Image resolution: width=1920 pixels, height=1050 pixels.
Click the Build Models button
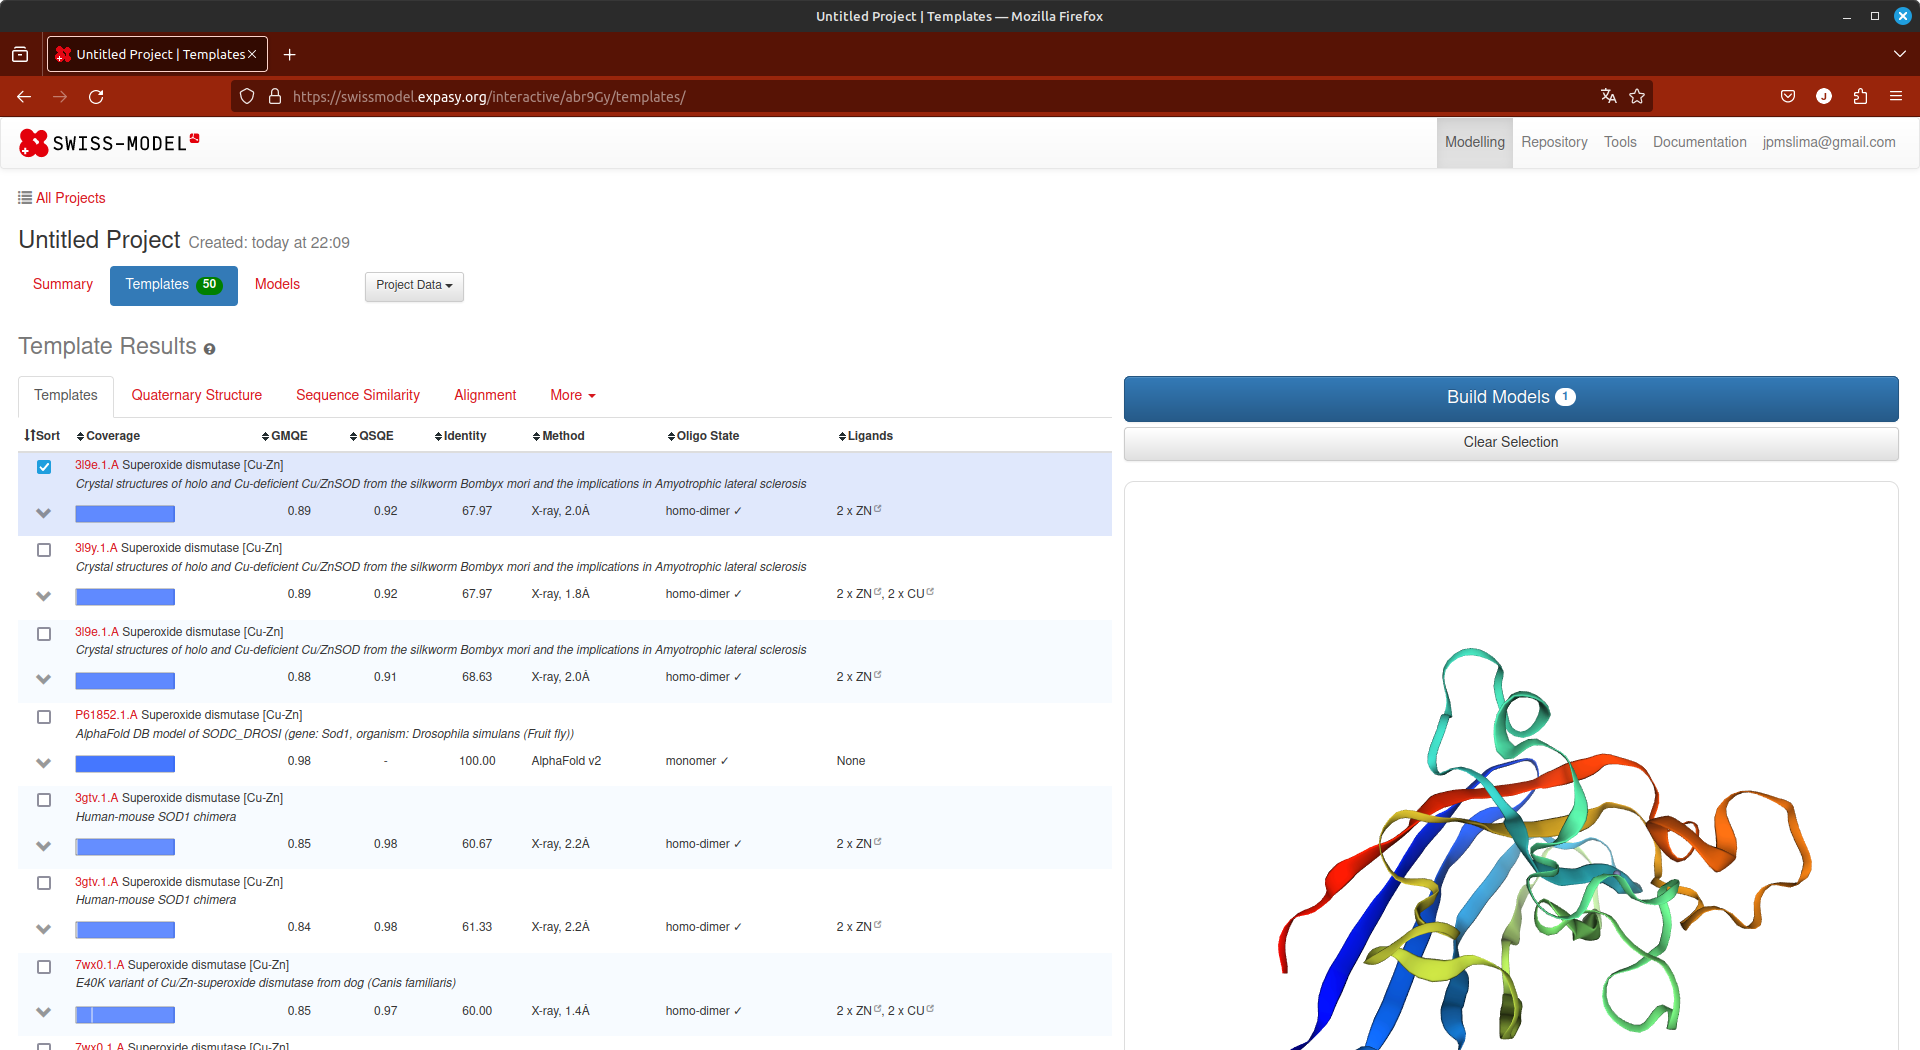1511,398
